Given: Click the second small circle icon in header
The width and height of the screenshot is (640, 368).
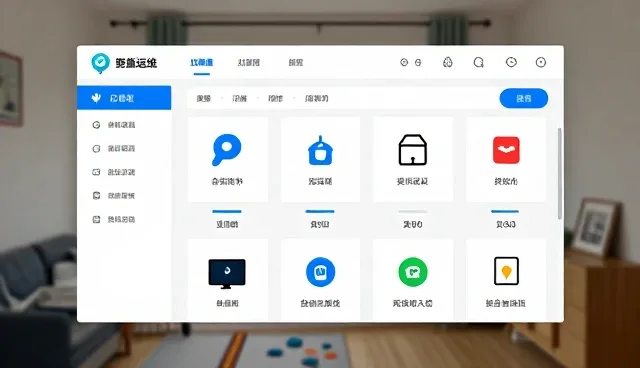Looking at the screenshot, I should [x=418, y=62].
